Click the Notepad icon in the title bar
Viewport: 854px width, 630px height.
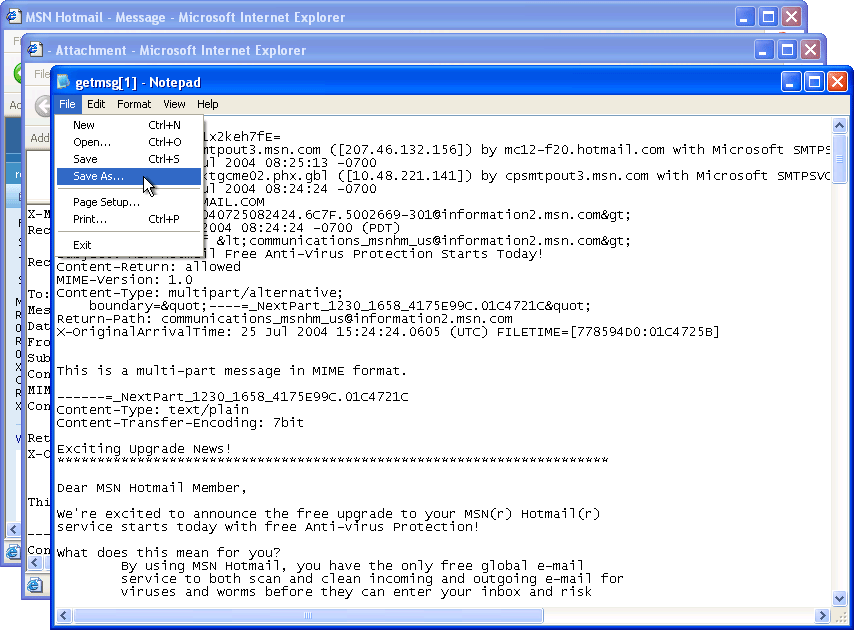click(64, 82)
